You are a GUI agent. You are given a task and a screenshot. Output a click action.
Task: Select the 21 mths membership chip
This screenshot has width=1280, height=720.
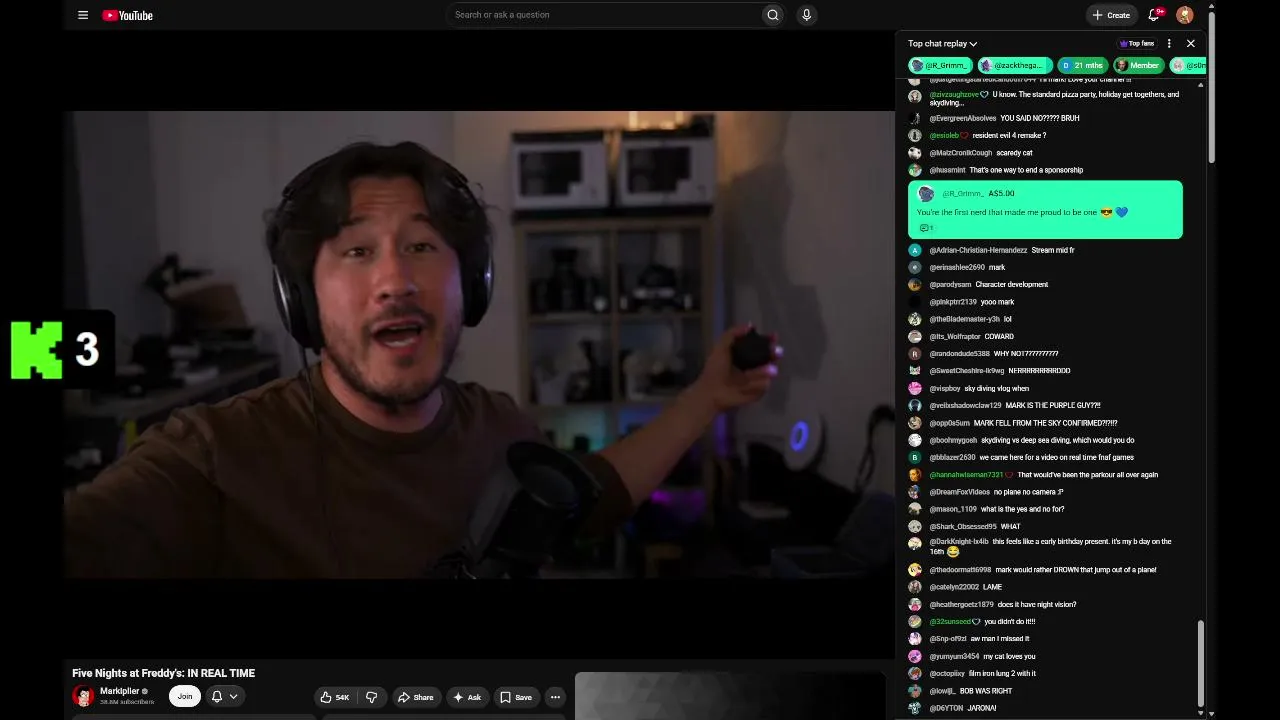pyautogui.click(x=1083, y=65)
